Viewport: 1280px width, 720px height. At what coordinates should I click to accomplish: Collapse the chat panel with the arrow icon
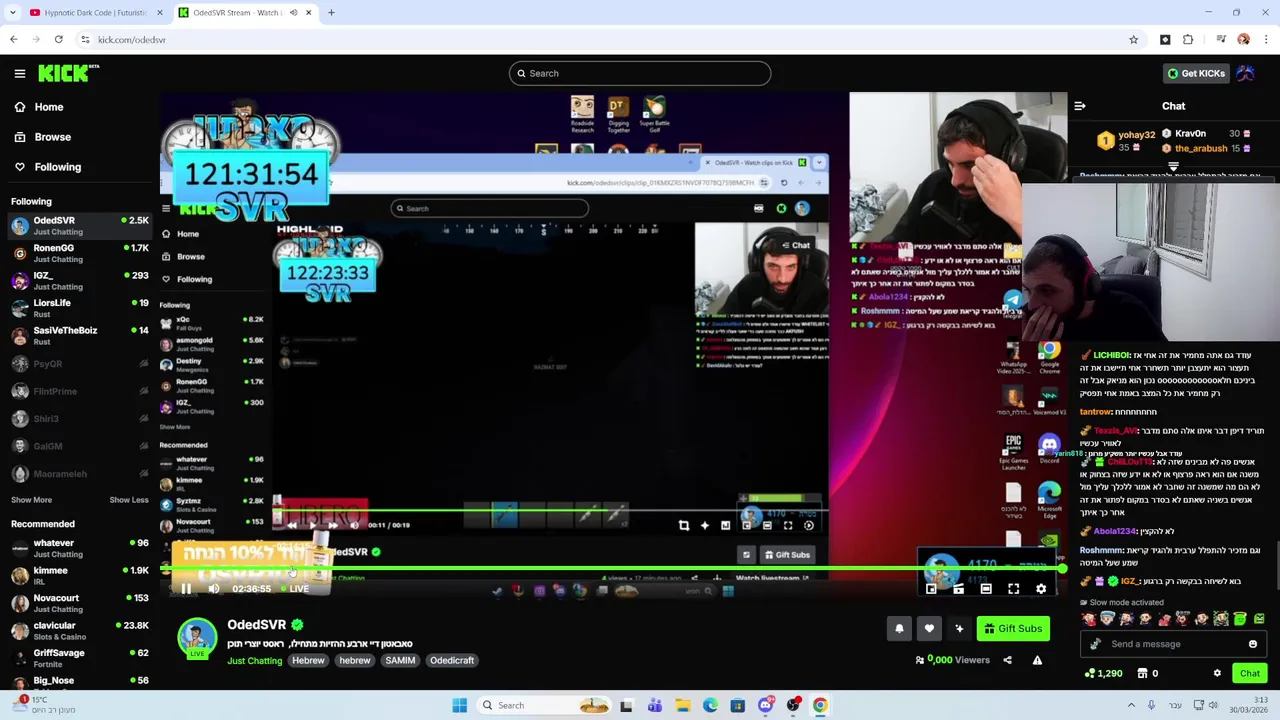point(1080,106)
